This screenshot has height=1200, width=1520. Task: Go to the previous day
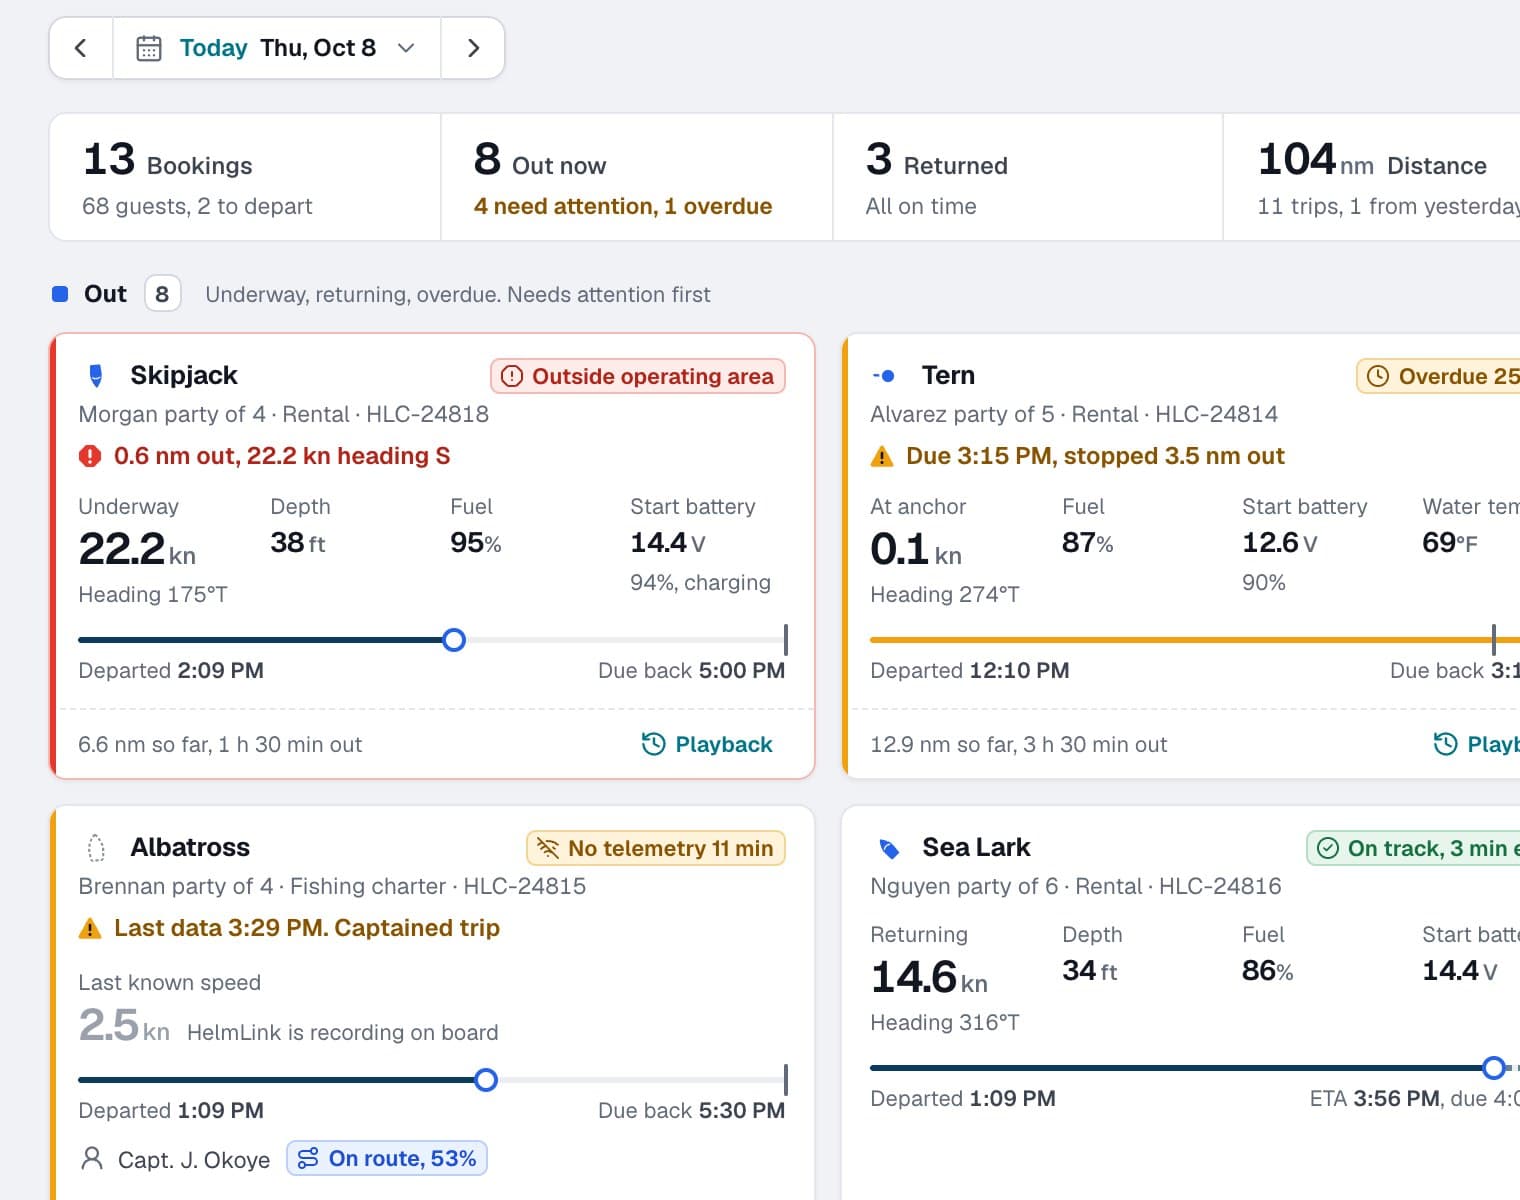click(x=81, y=48)
